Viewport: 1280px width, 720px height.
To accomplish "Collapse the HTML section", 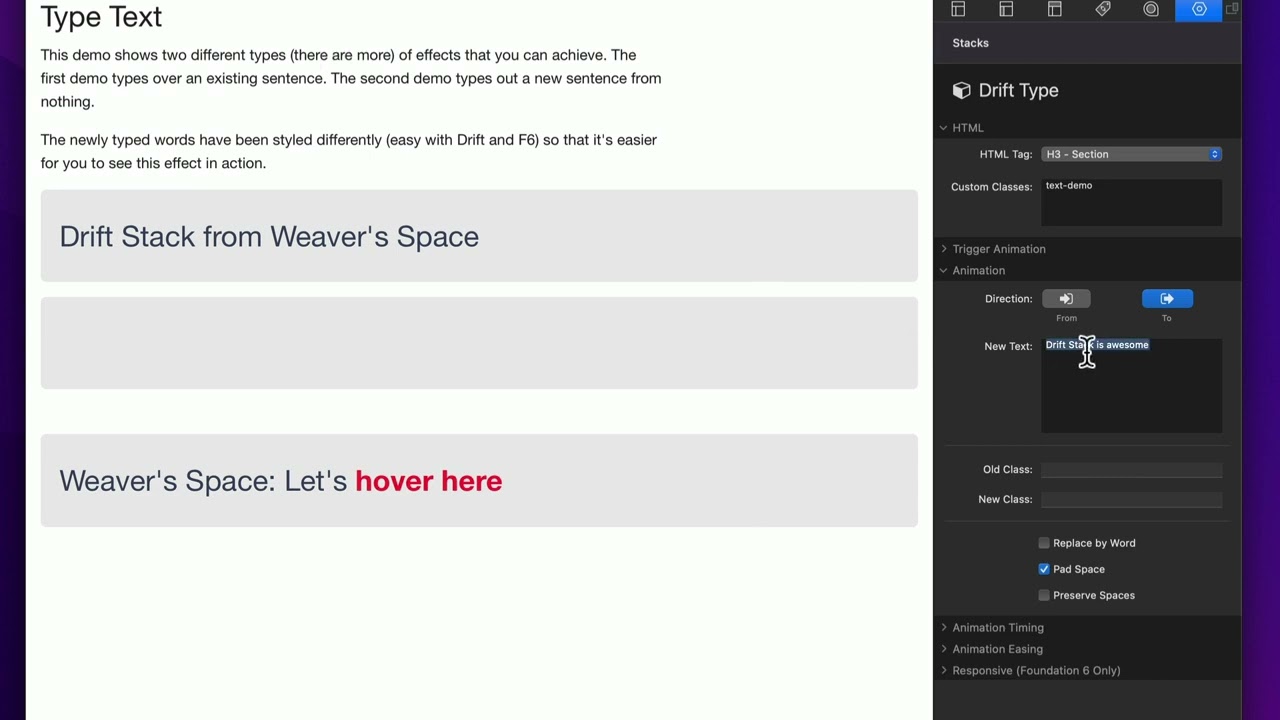I will [943, 128].
